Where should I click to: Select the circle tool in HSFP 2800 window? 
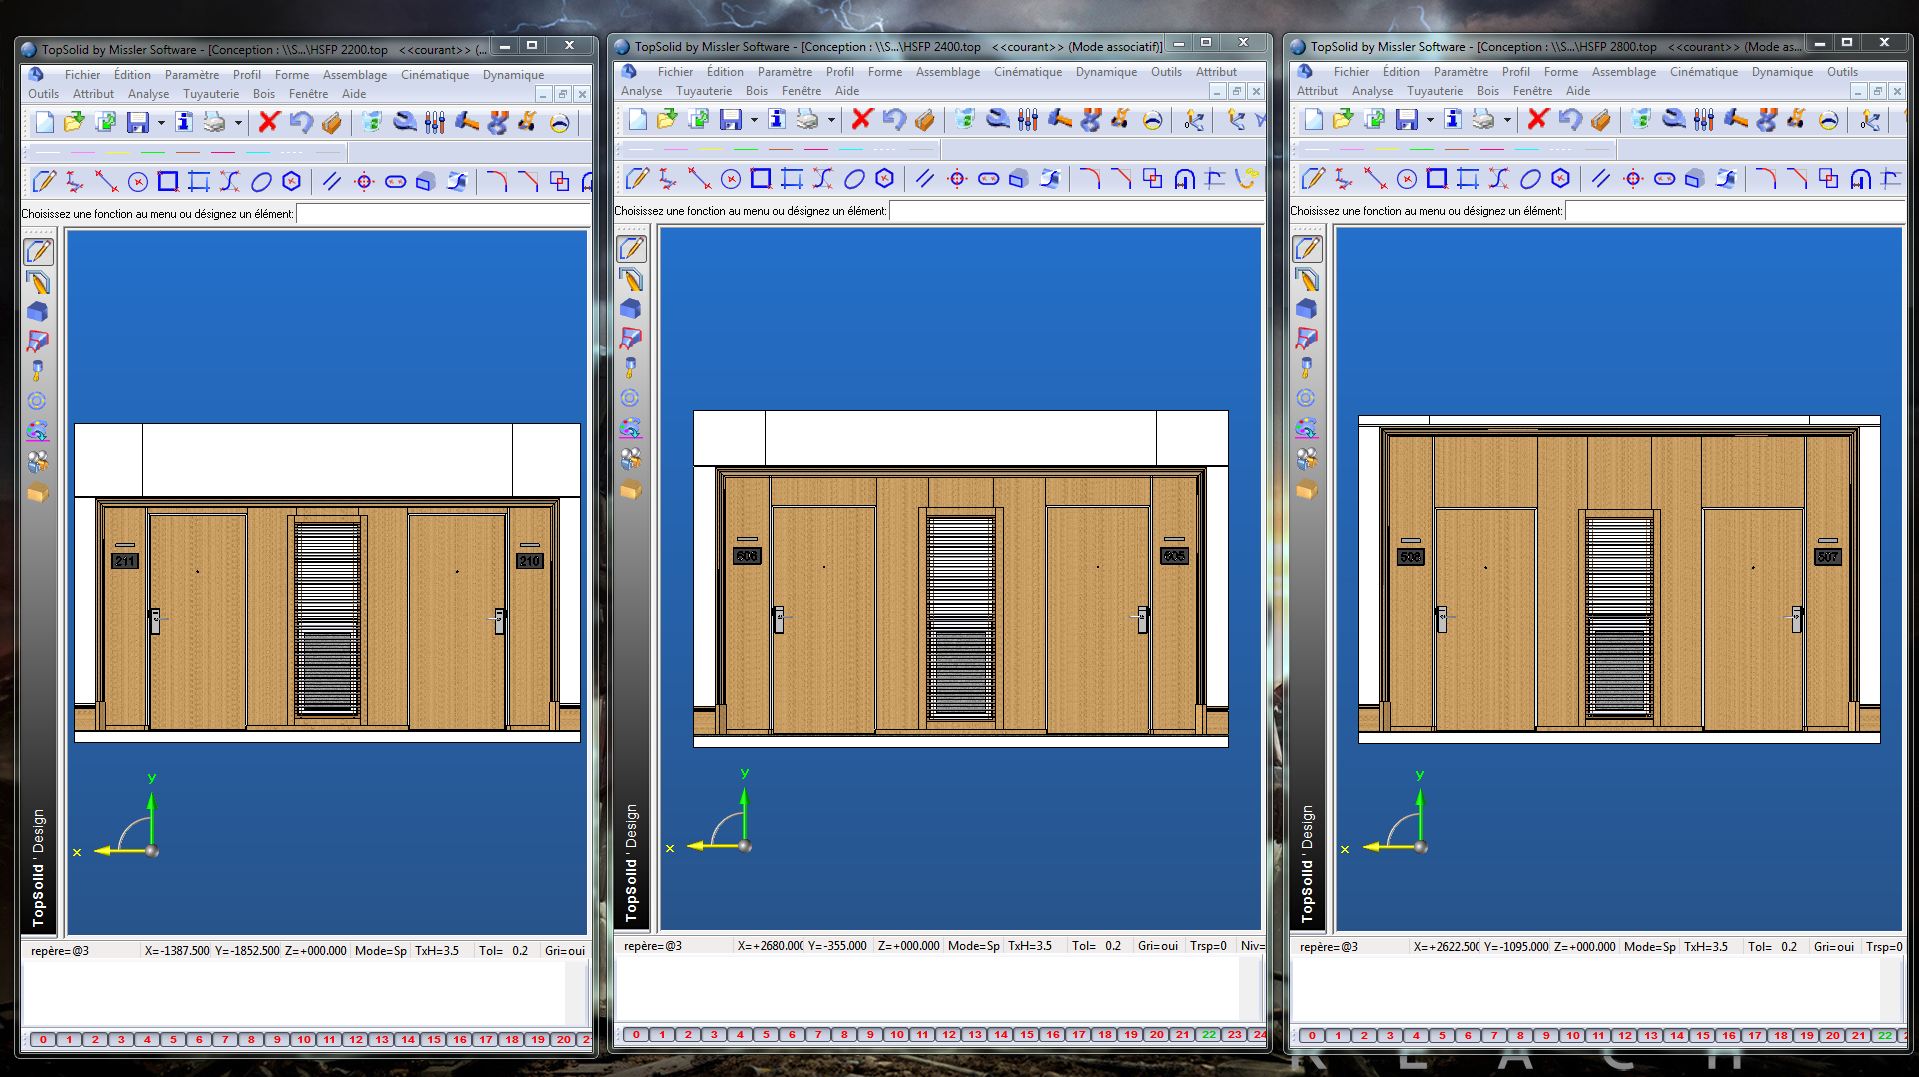1406,179
